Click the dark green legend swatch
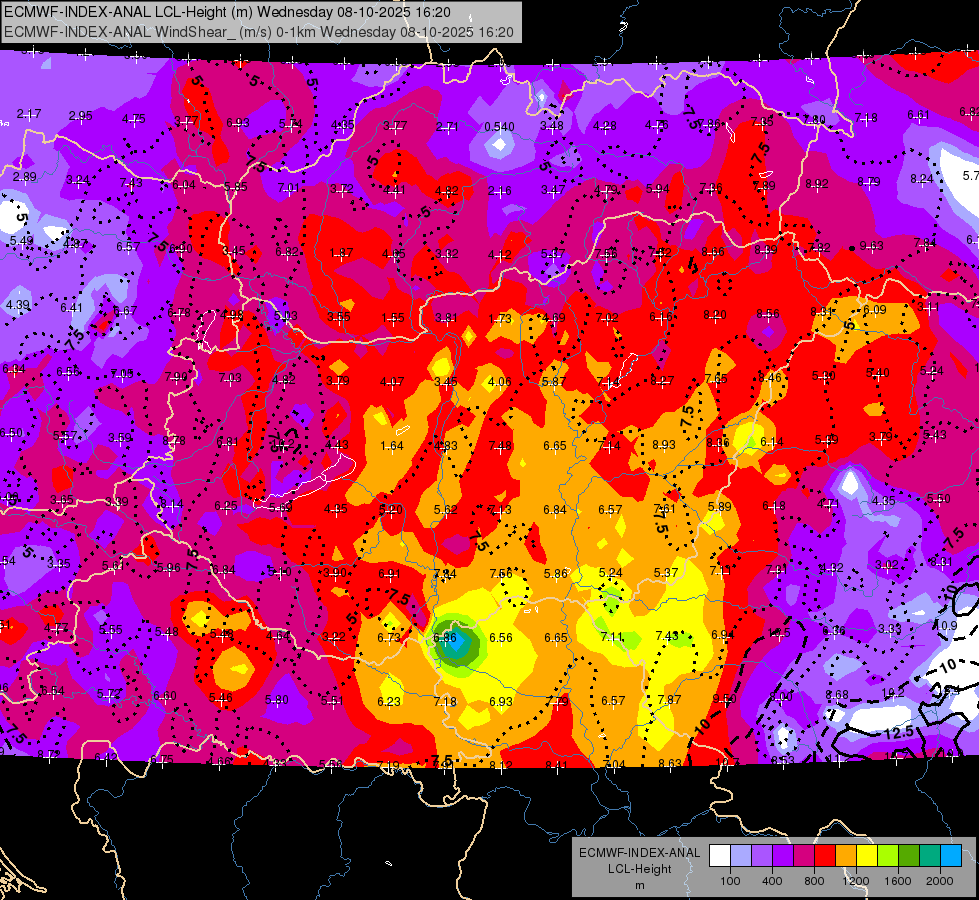Image resolution: width=979 pixels, height=900 pixels. [x=908, y=856]
